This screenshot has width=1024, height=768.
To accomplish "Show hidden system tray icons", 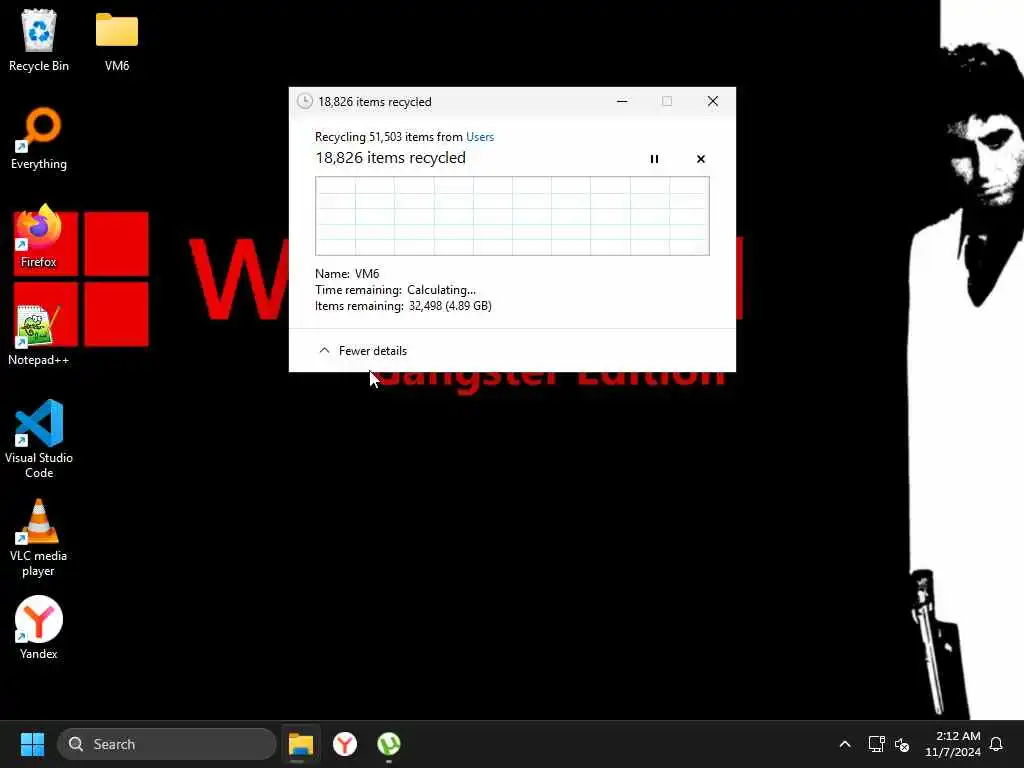I will click(x=844, y=744).
